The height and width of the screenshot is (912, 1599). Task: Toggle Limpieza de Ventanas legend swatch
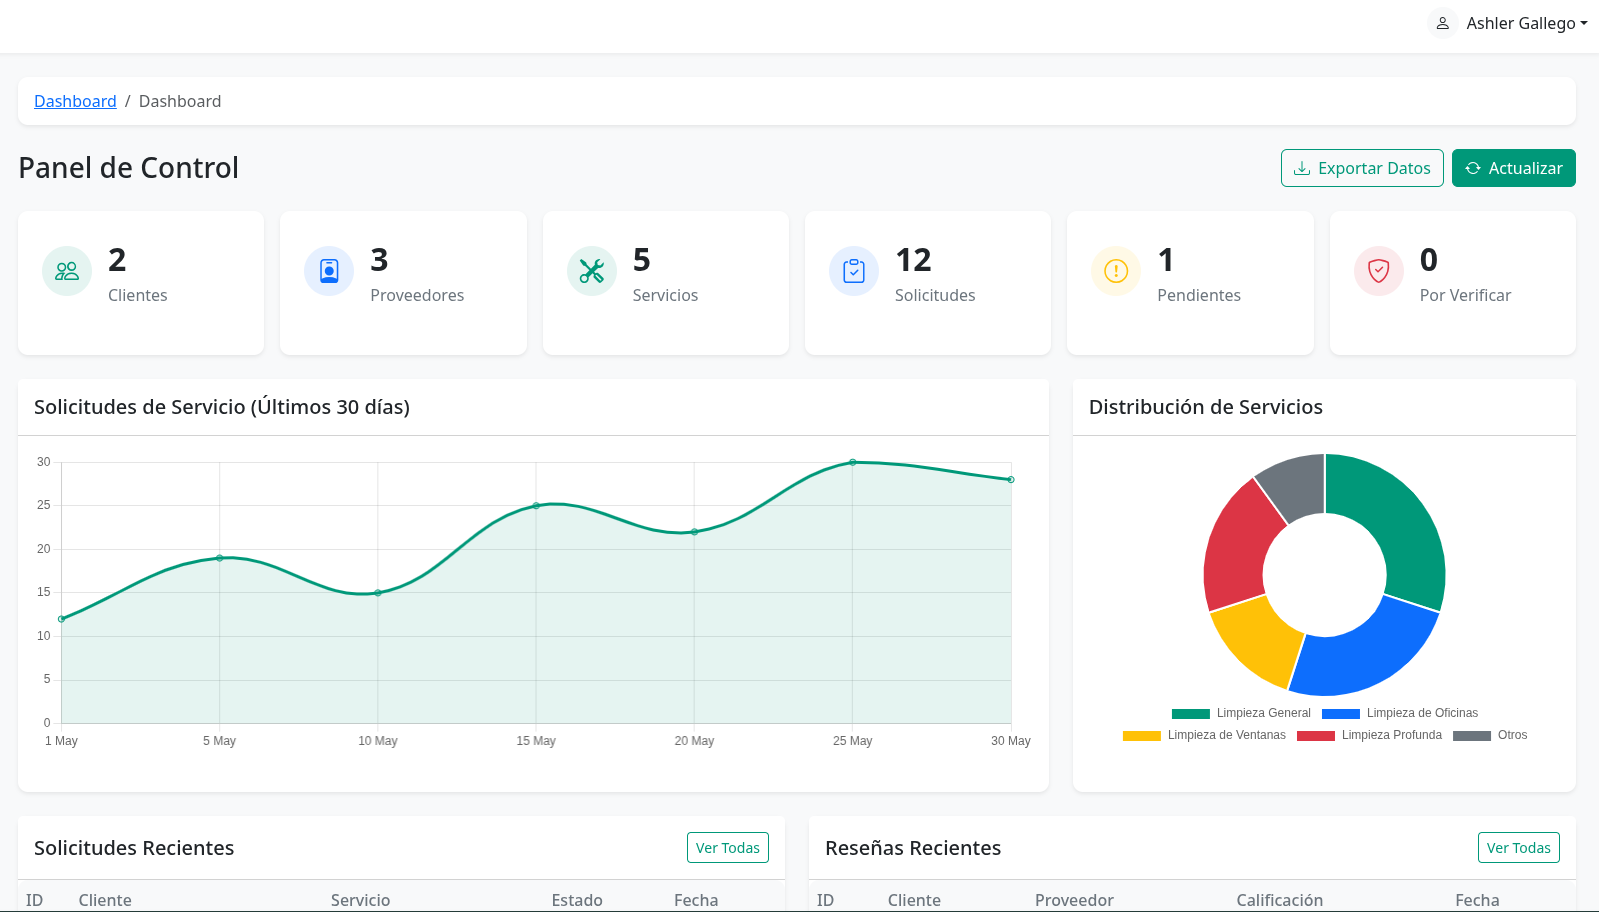pyautogui.click(x=1141, y=735)
